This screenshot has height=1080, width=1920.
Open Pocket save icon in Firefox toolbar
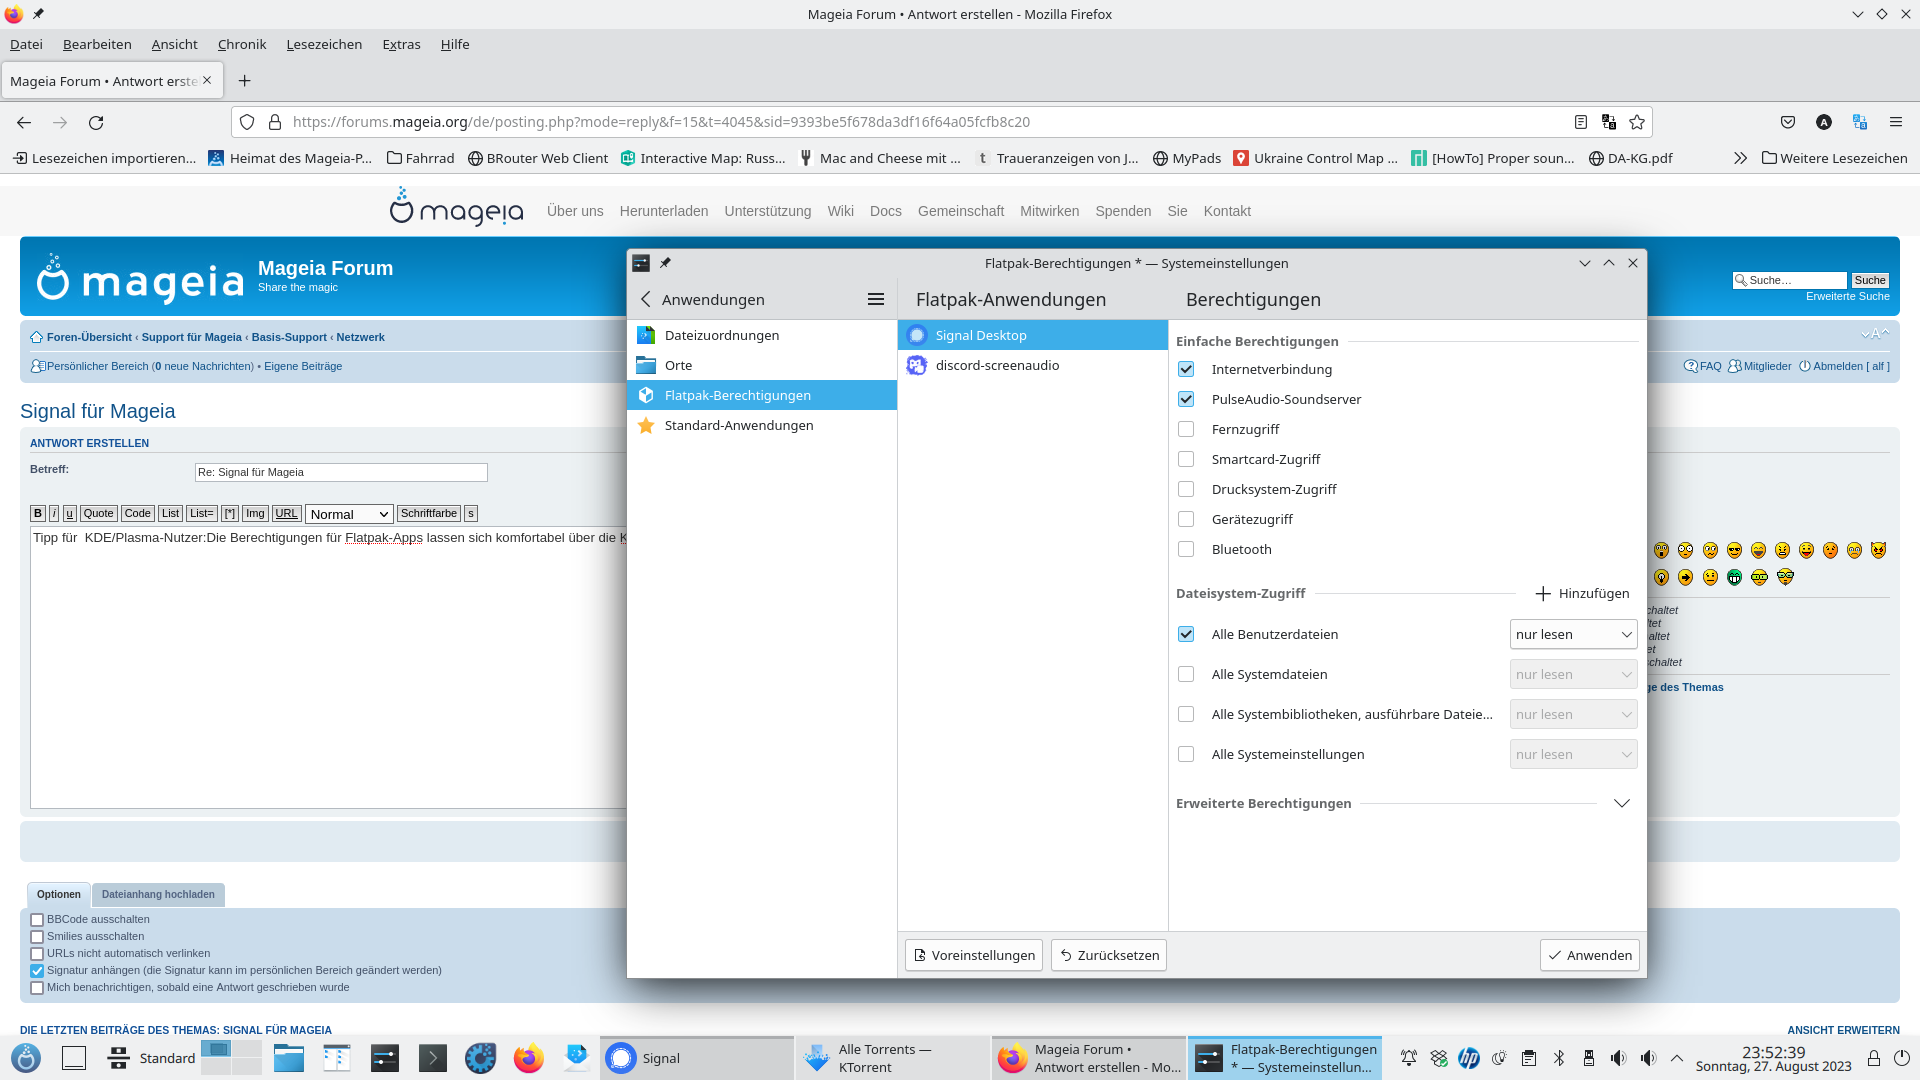pos(1788,122)
